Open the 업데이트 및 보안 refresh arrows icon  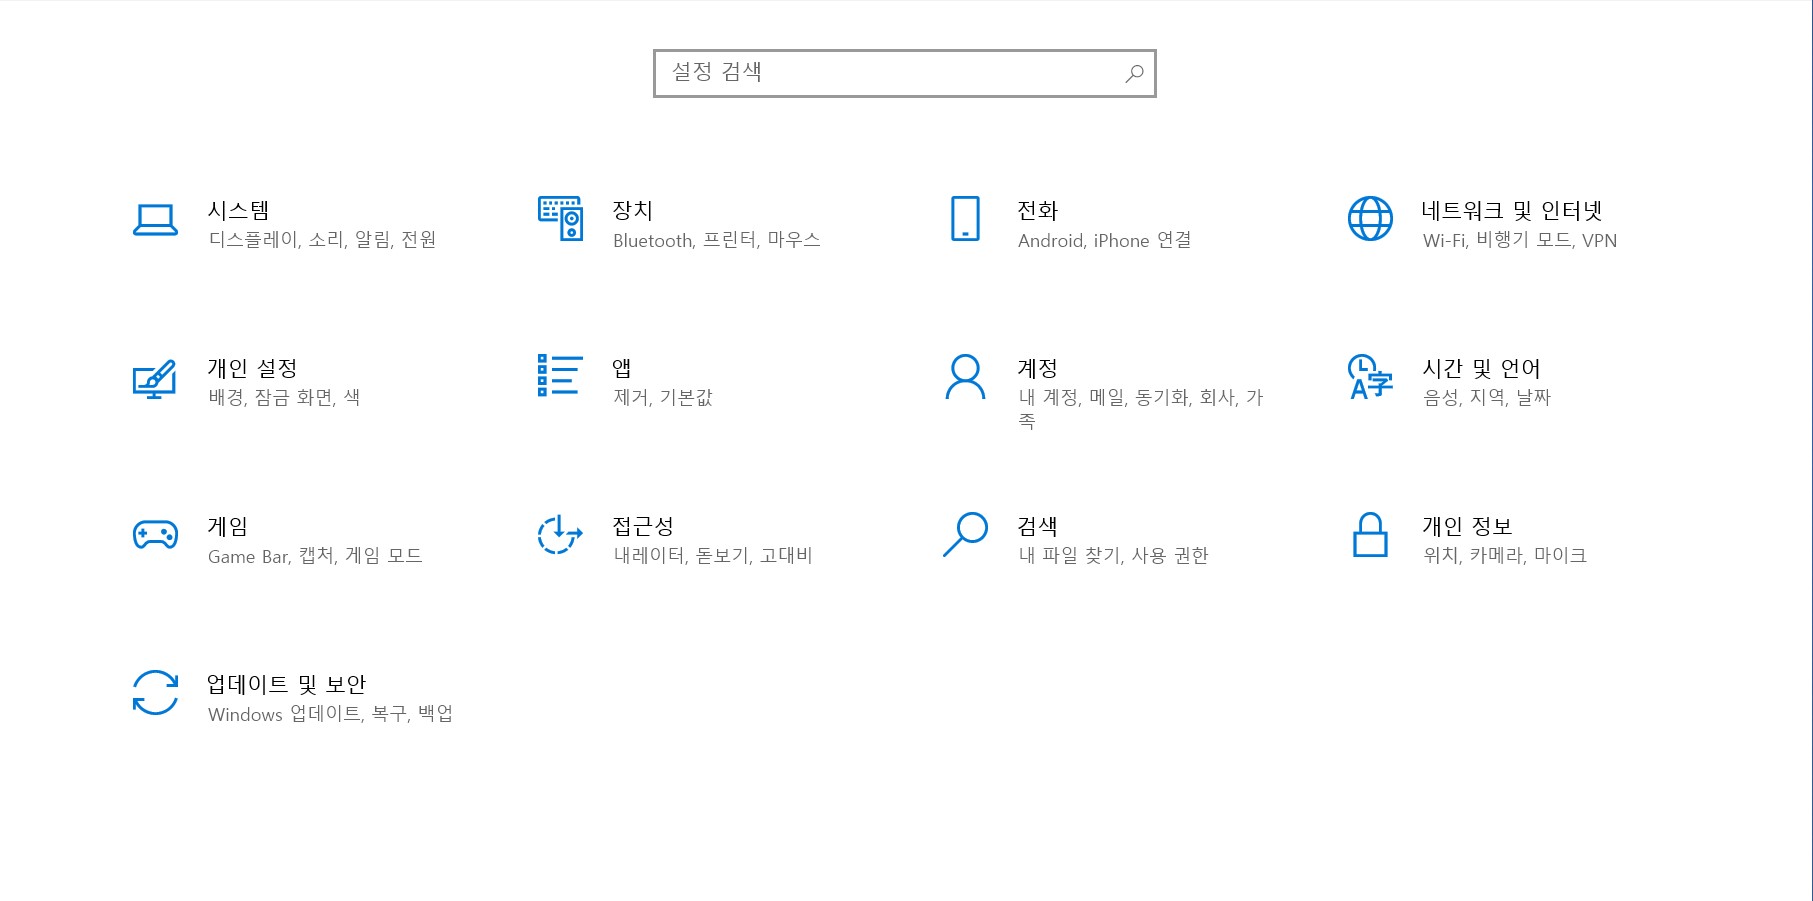155,692
